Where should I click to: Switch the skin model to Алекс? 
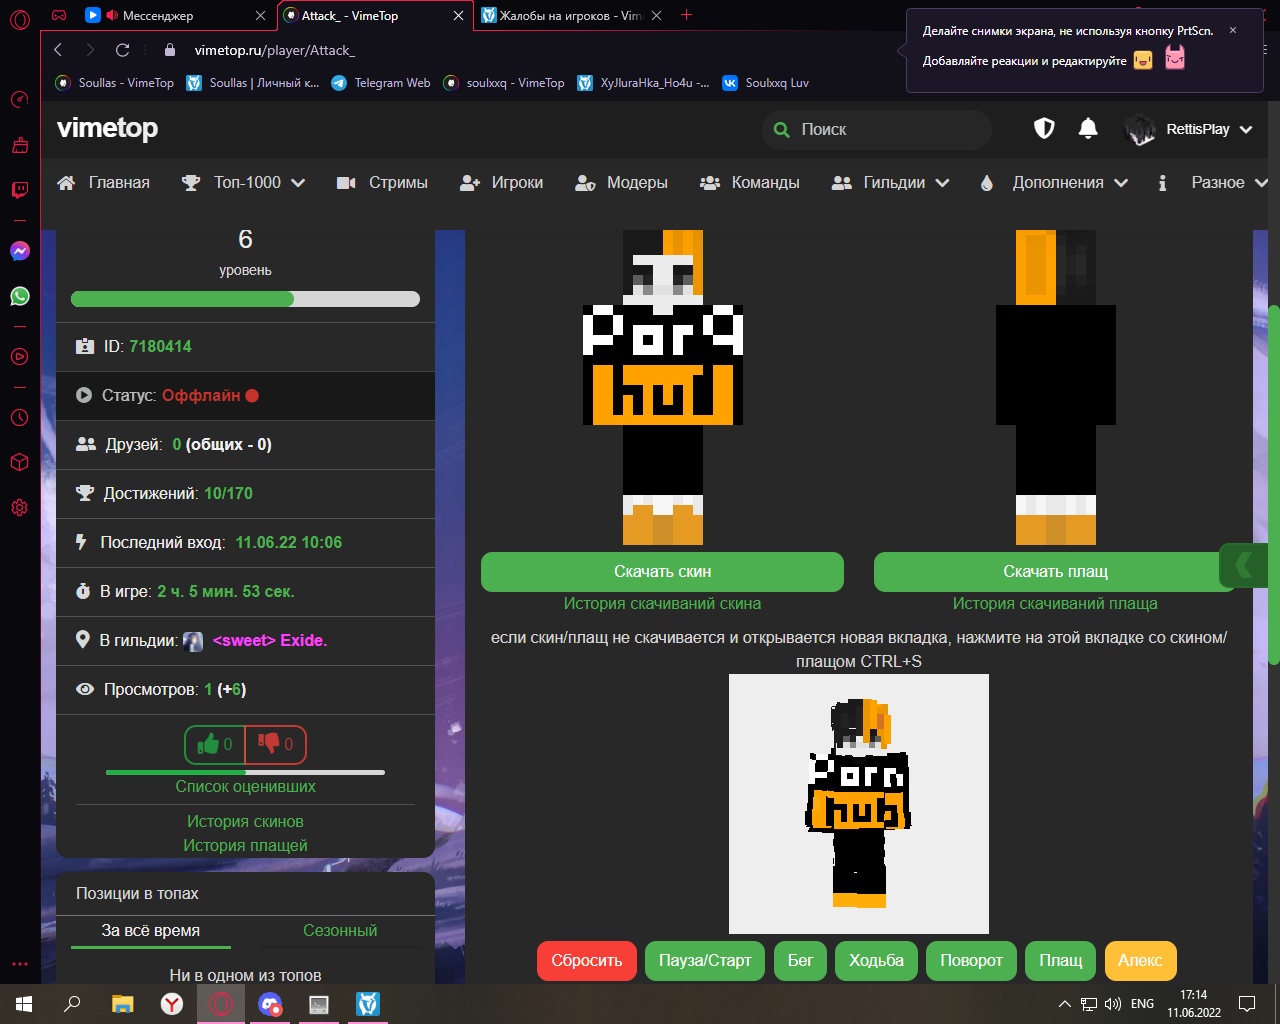tap(1140, 961)
